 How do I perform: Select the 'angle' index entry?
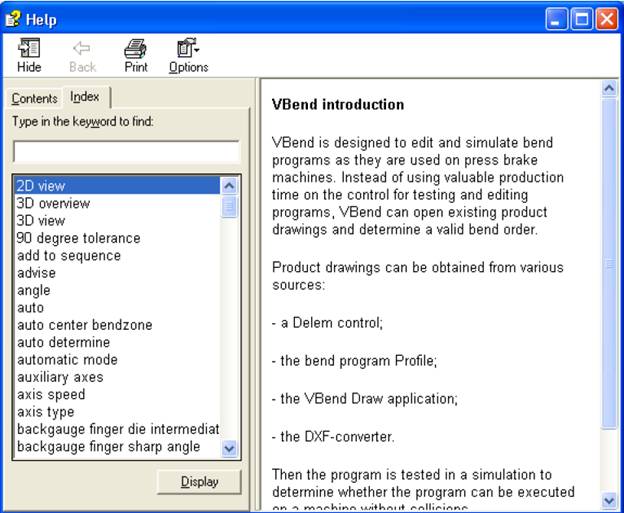point(117,291)
